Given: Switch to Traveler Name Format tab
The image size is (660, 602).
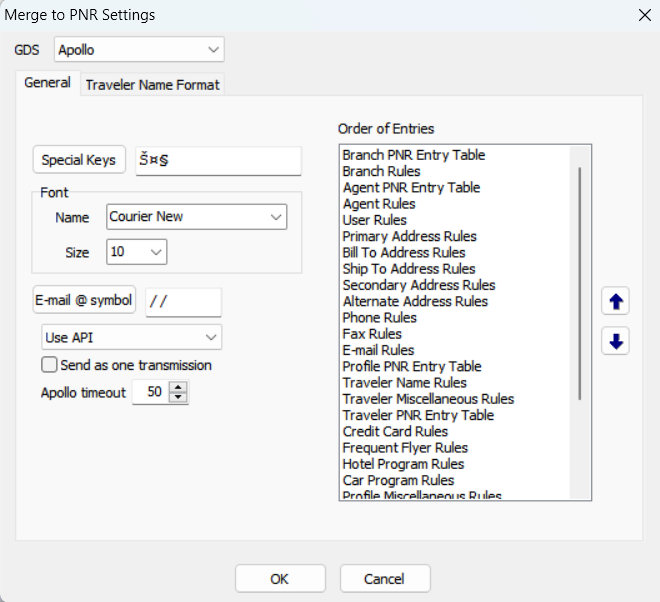Looking at the screenshot, I should (152, 85).
